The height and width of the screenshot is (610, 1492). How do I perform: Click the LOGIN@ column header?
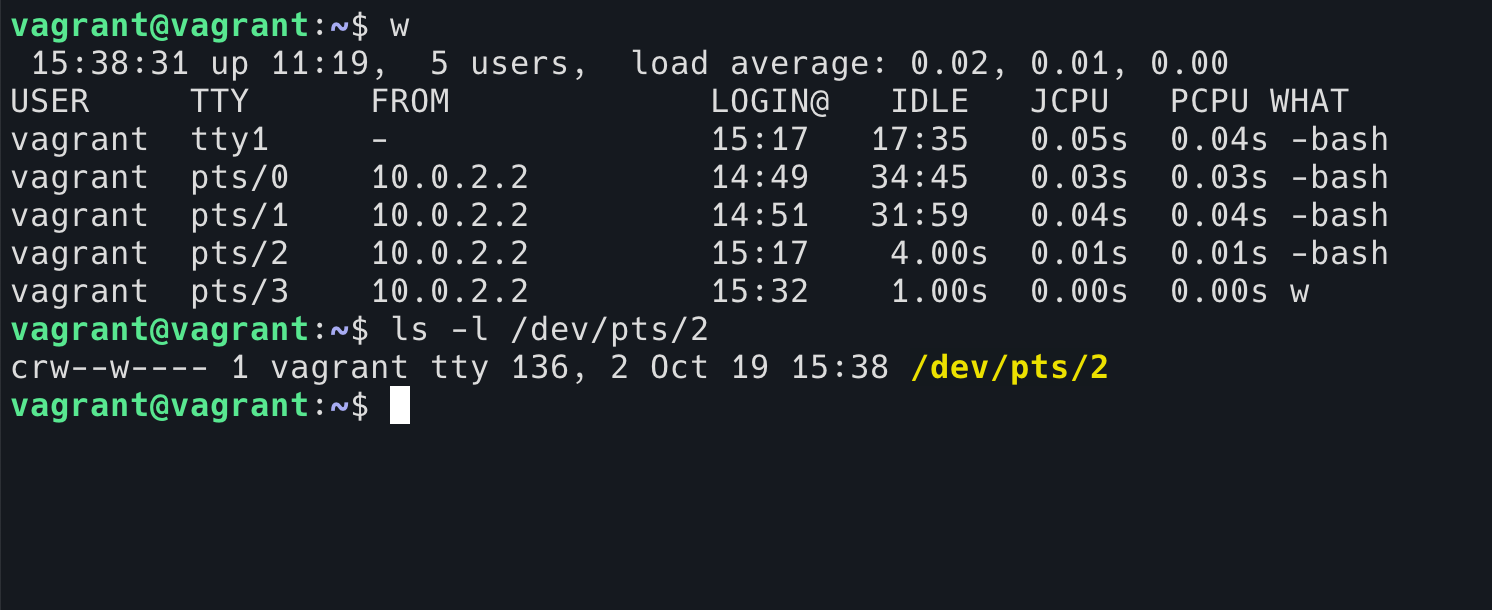pyautogui.click(x=771, y=101)
